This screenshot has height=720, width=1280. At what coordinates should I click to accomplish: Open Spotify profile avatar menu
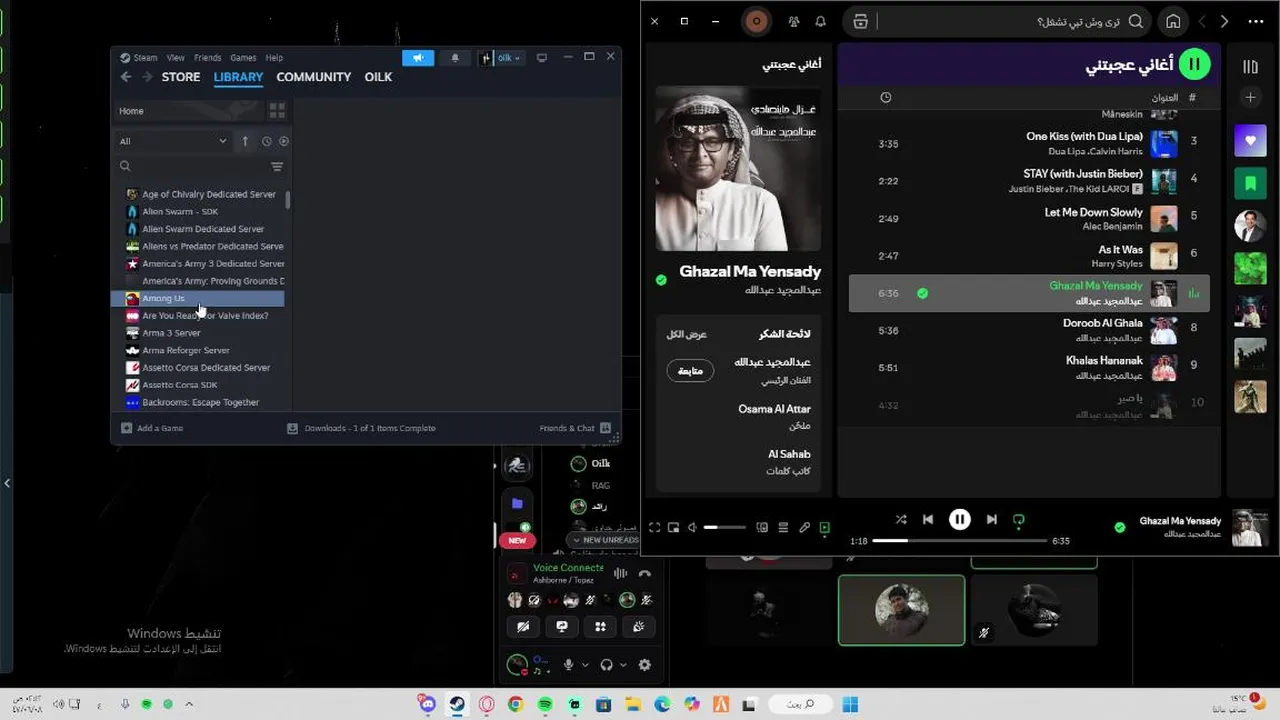click(756, 21)
